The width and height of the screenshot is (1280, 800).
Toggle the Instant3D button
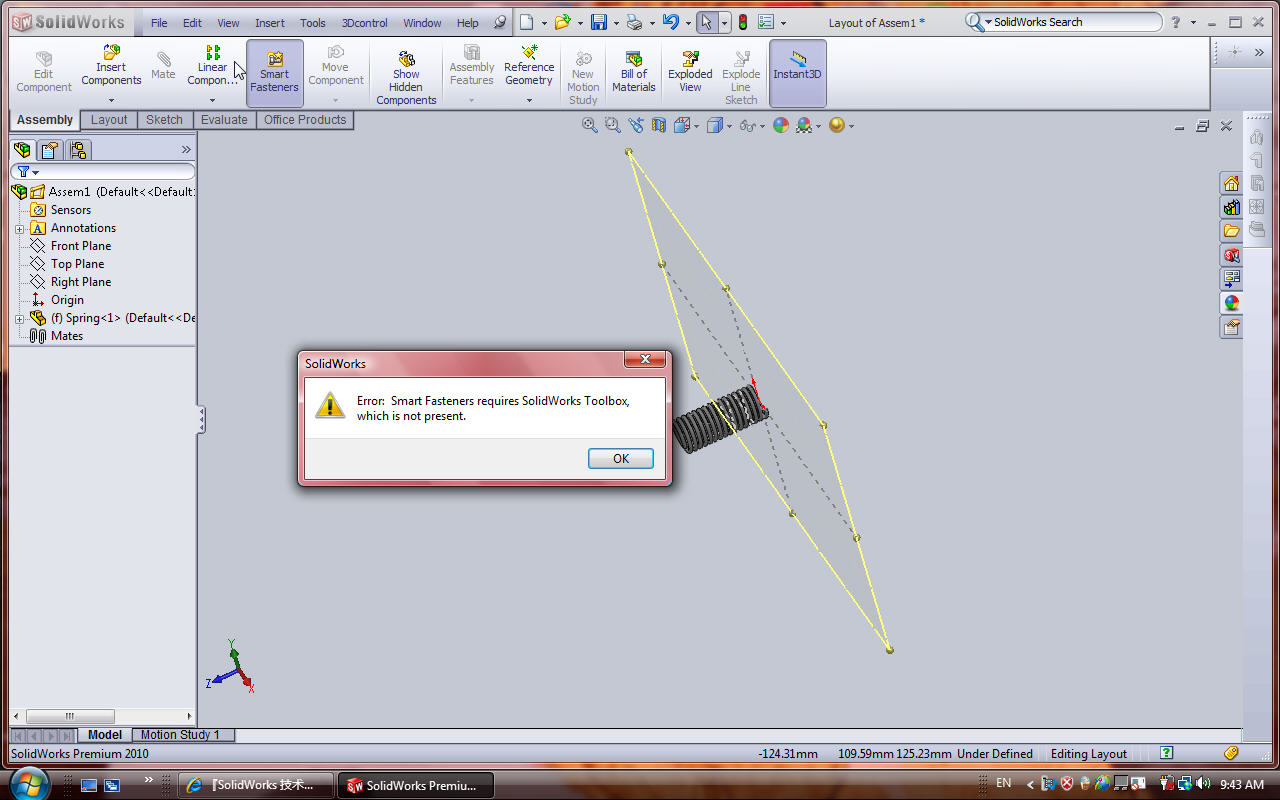[797, 73]
